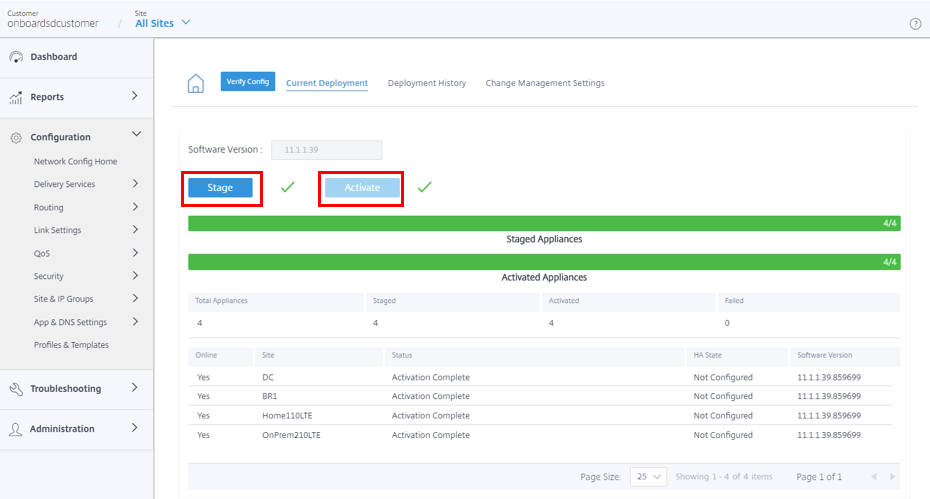Screen dimensions: 930x499
Task: Expand App & DNS Settings arrow
Action: pyautogui.click(x=135, y=321)
